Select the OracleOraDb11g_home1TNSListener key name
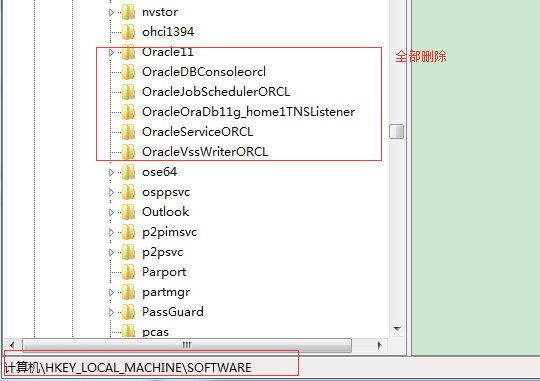The image size is (540, 381). tap(248, 112)
